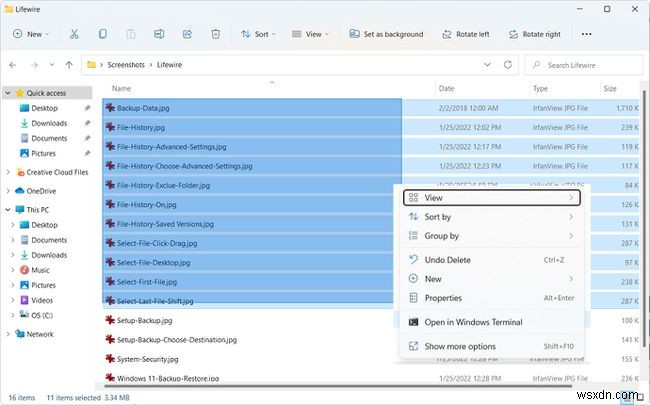Open New submenu in context menu
Viewport: 650px width, 405px height.
(492, 279)
